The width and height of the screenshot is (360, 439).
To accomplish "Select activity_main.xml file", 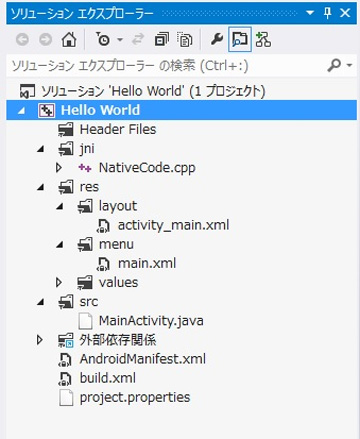I will coord(173,225).
